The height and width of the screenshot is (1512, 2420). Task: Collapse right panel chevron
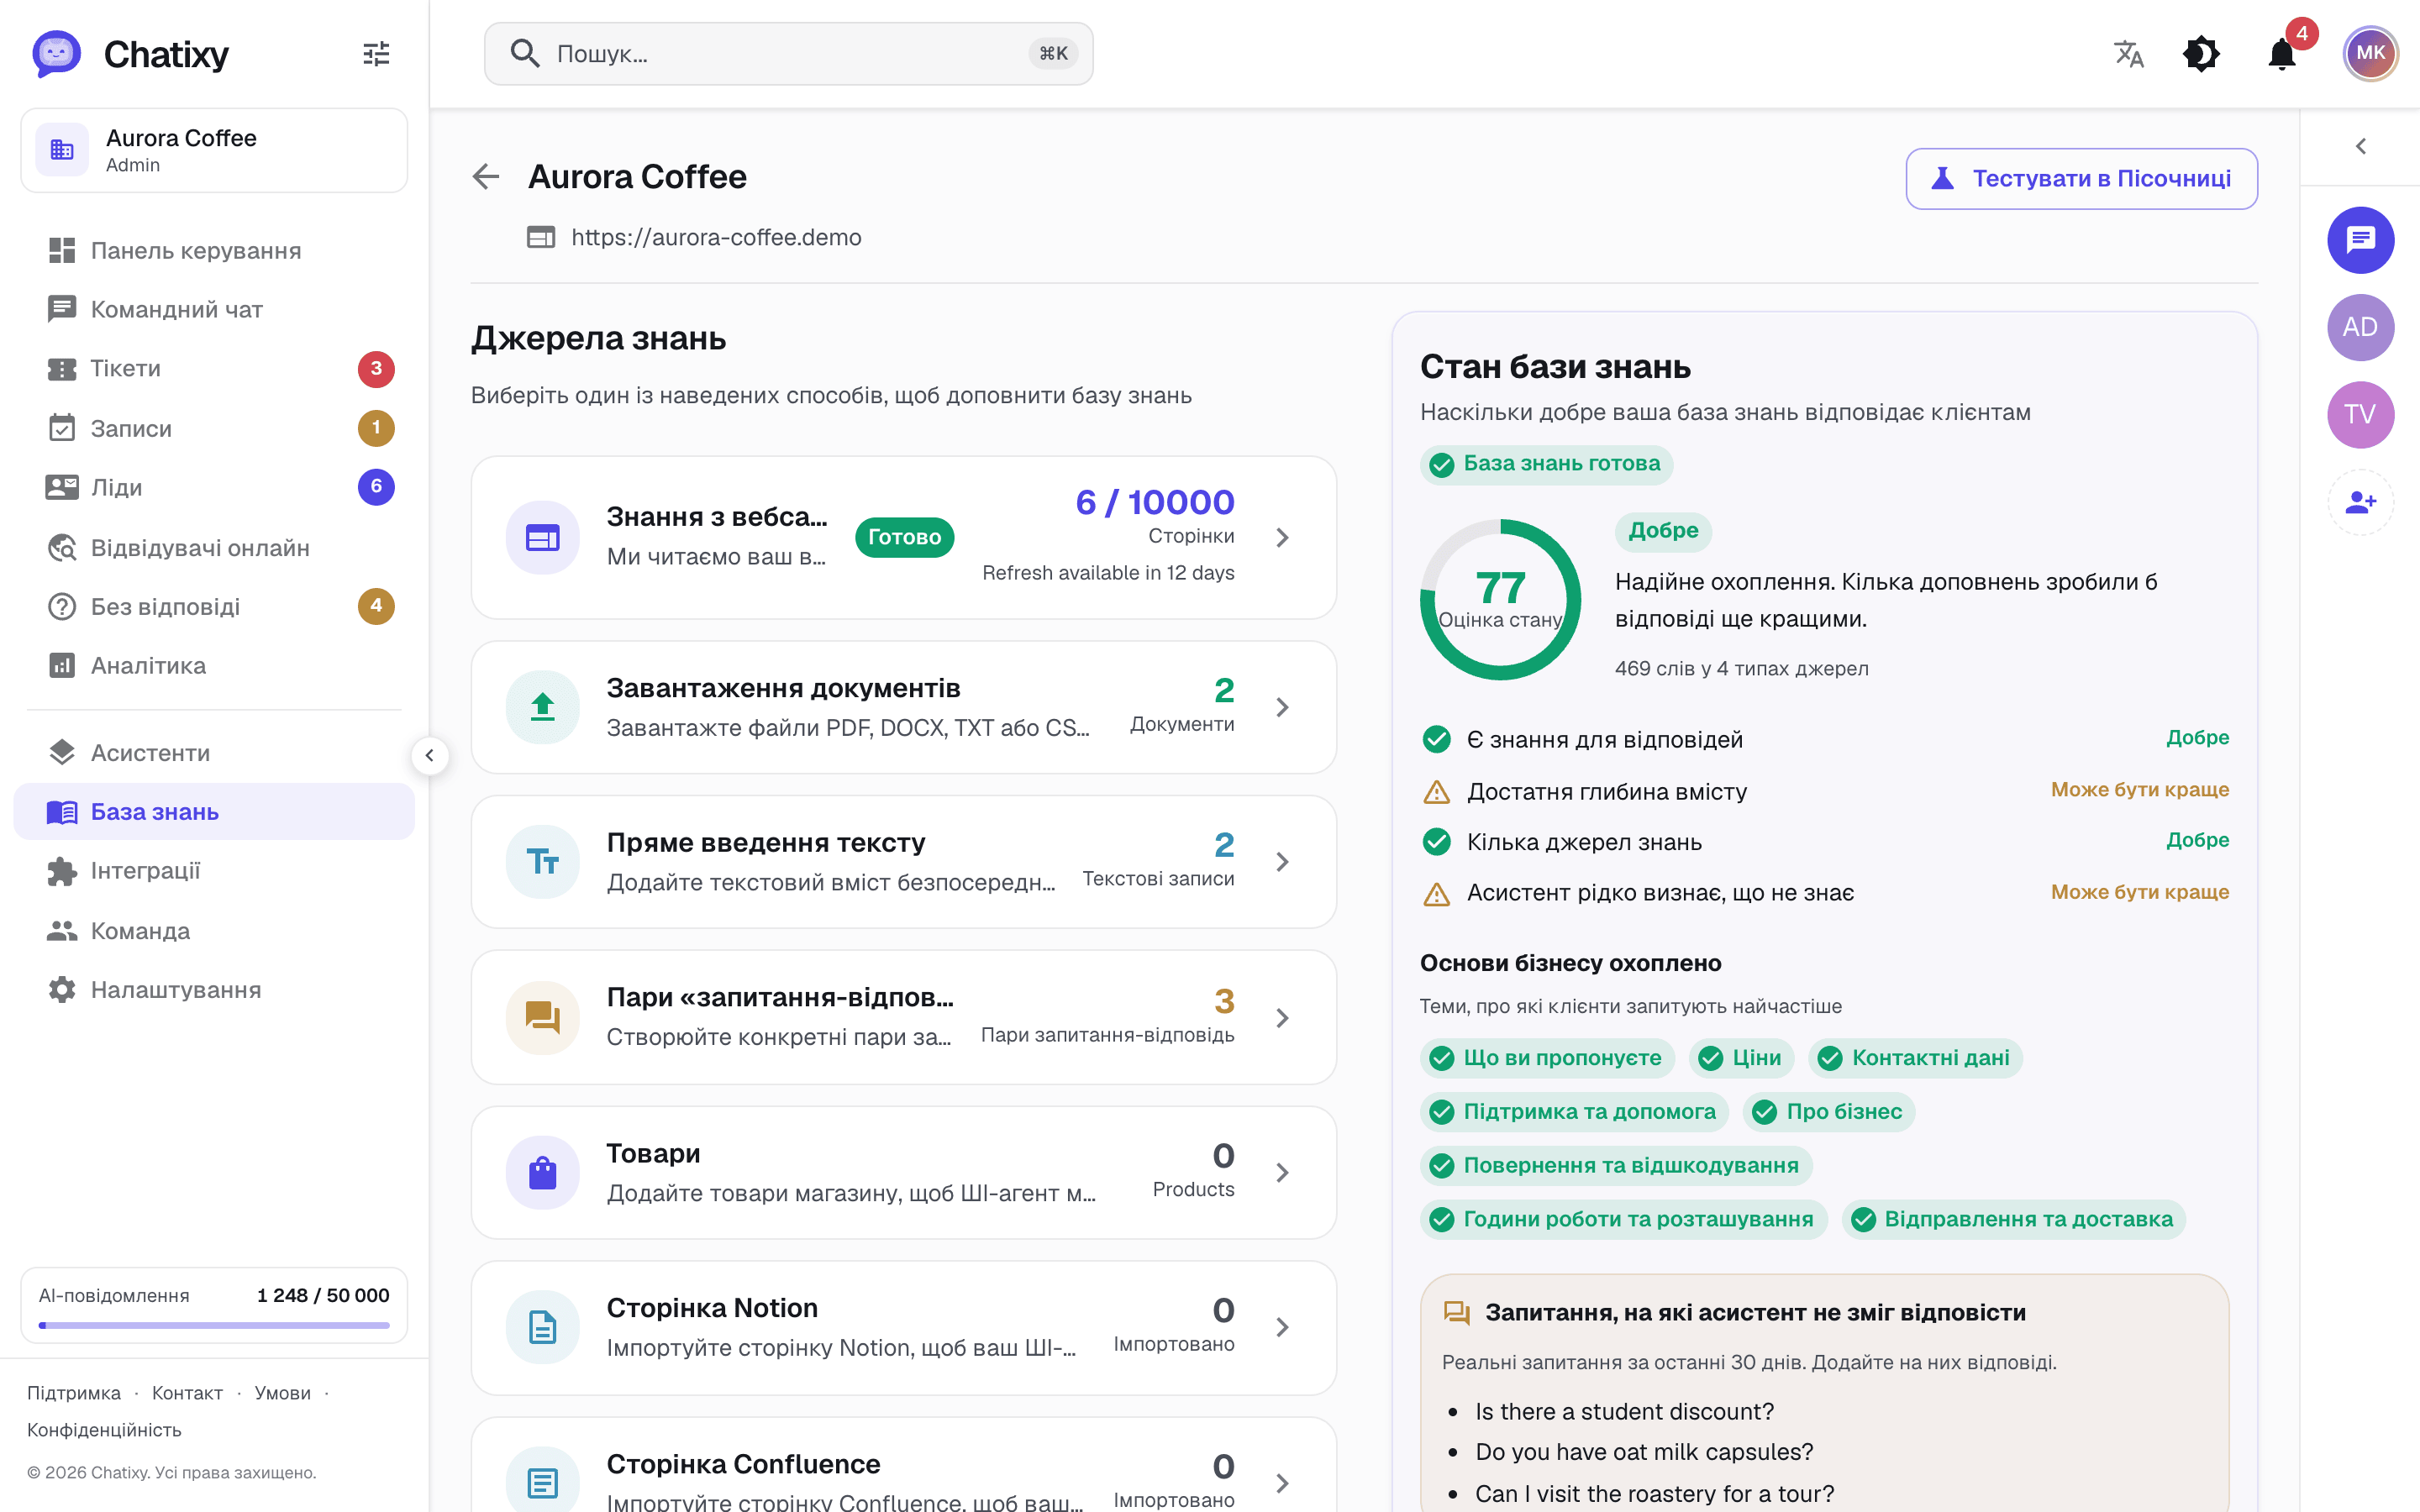point(2361,146)
